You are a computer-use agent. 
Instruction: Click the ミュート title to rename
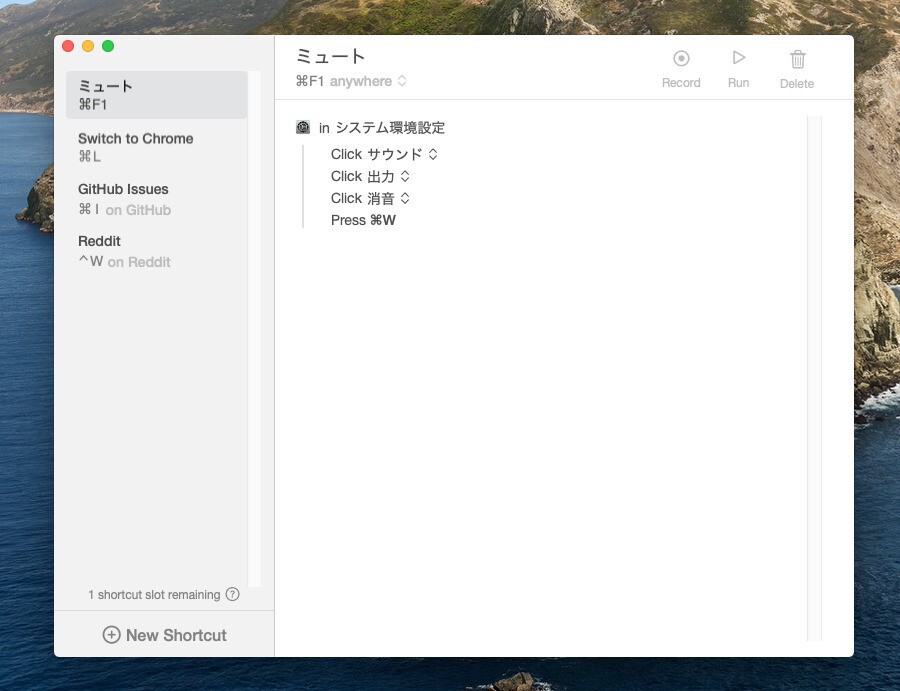pos(331,56)
